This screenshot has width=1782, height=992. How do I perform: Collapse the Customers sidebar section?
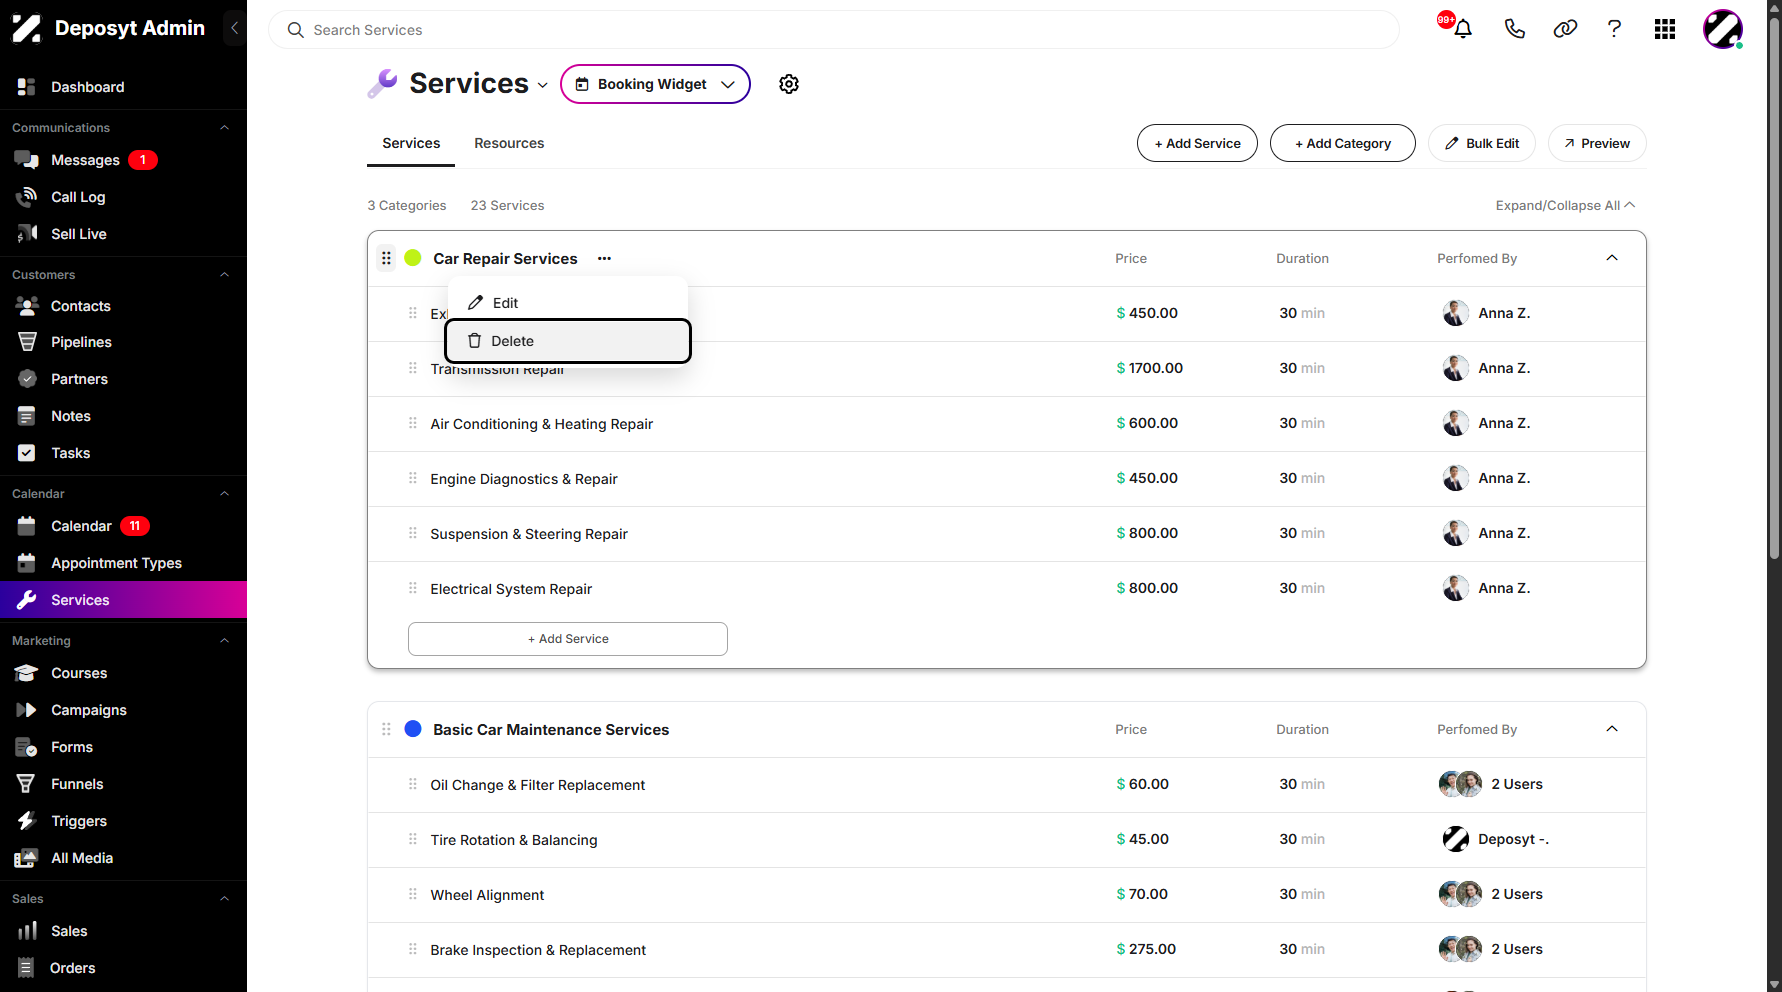point(225,275)
